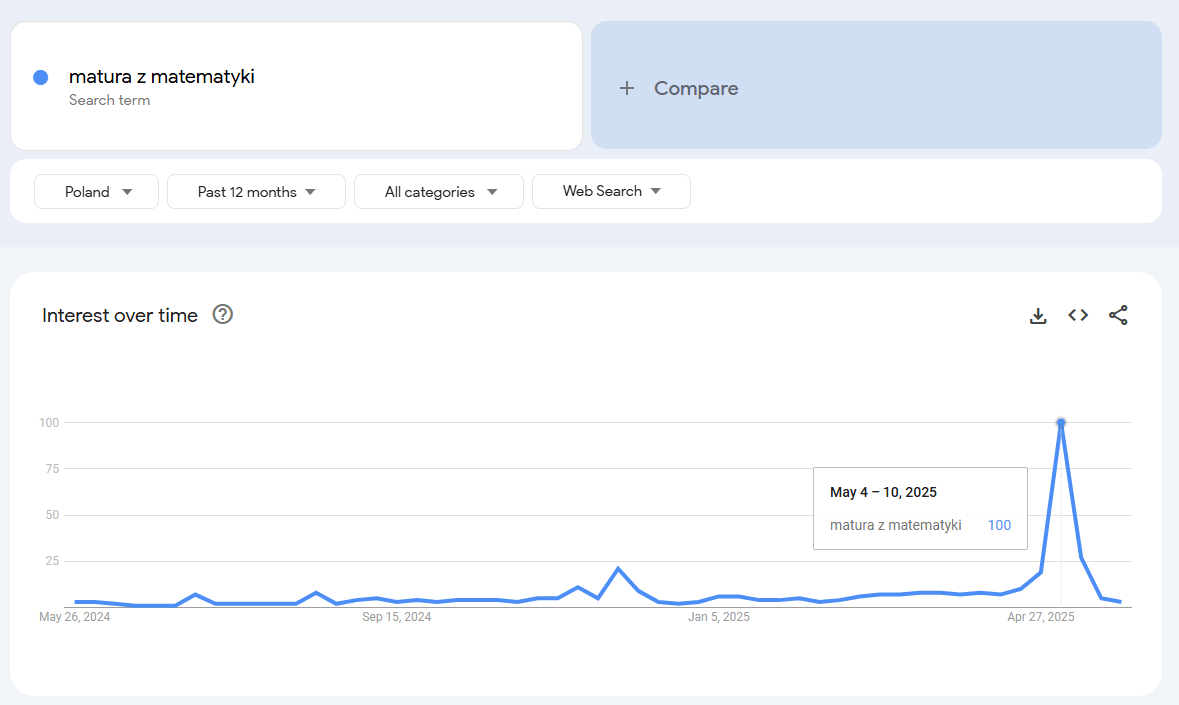This screenshot has height=705, width=1179.
Task: Open the Past 12 months time range dropdown
Action: [256, 192]
